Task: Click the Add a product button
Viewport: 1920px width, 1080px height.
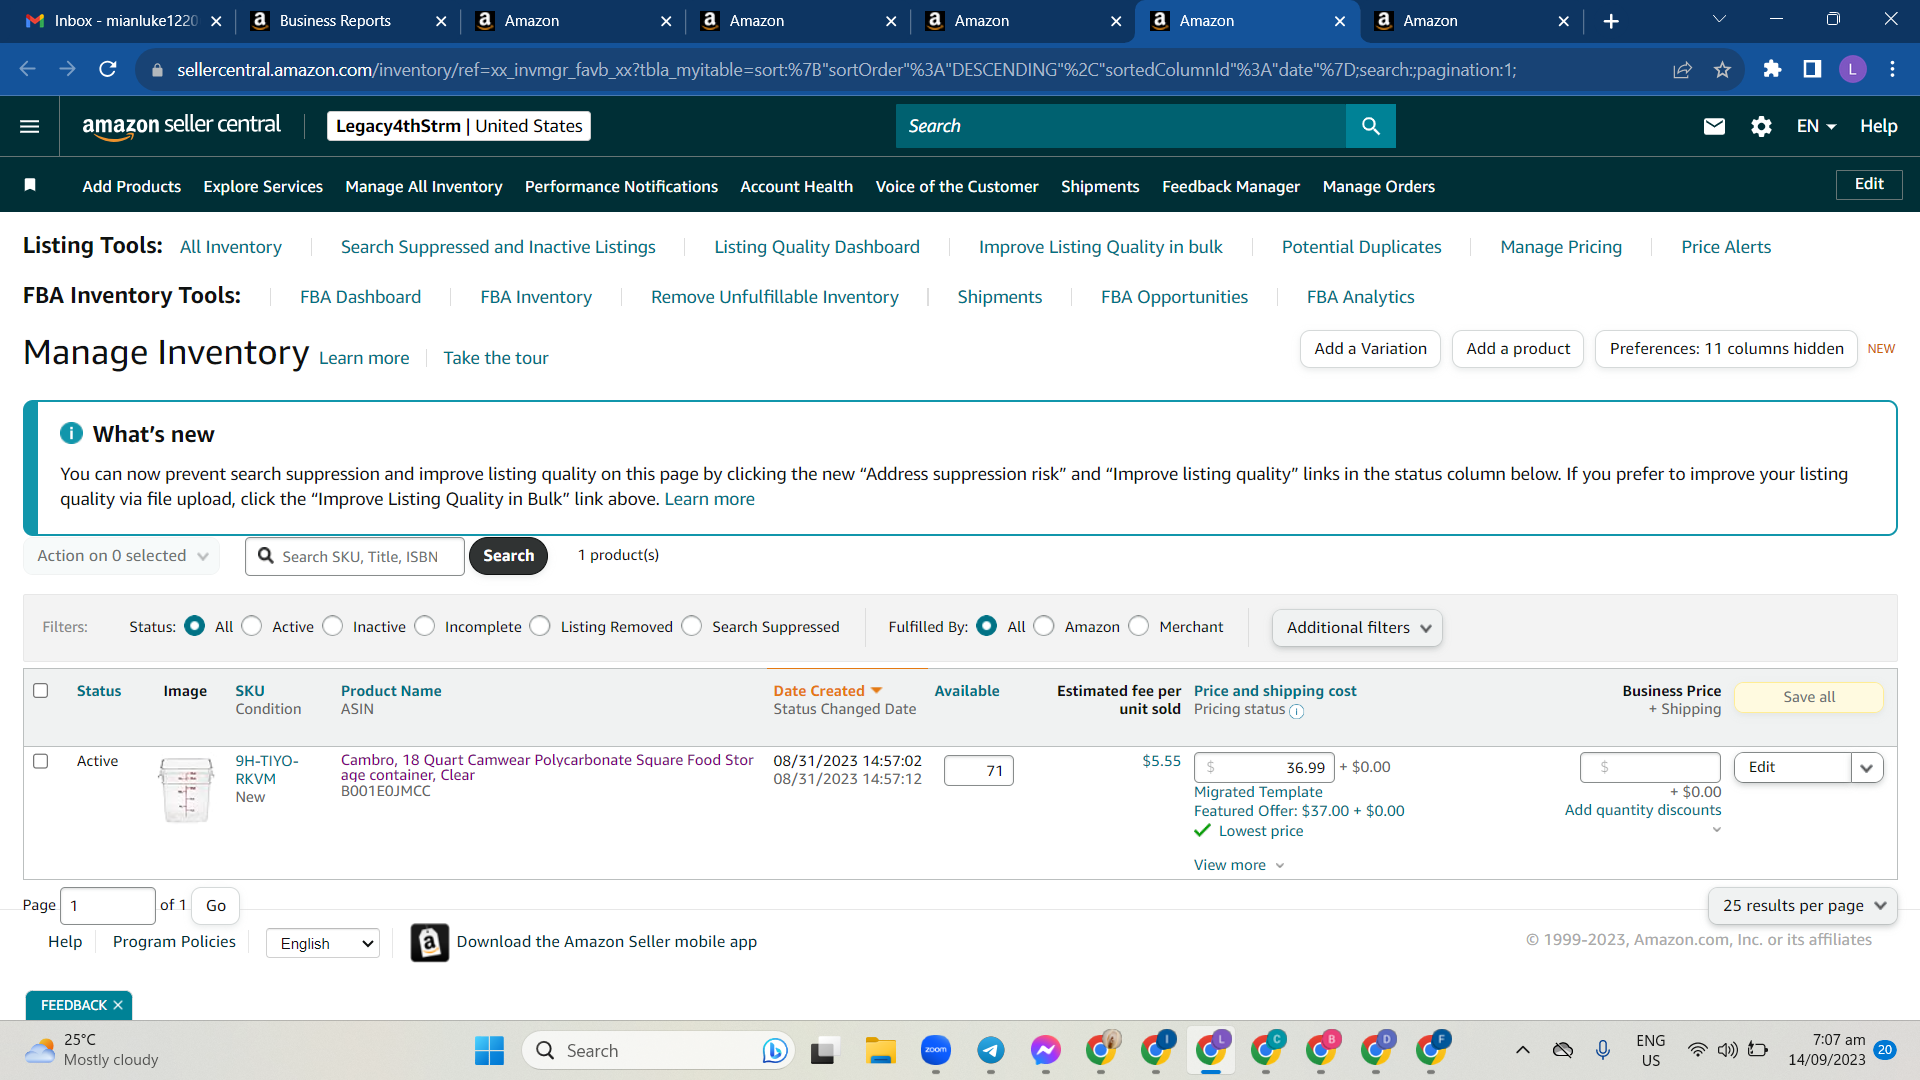Action: click(x=1518, y=349)
